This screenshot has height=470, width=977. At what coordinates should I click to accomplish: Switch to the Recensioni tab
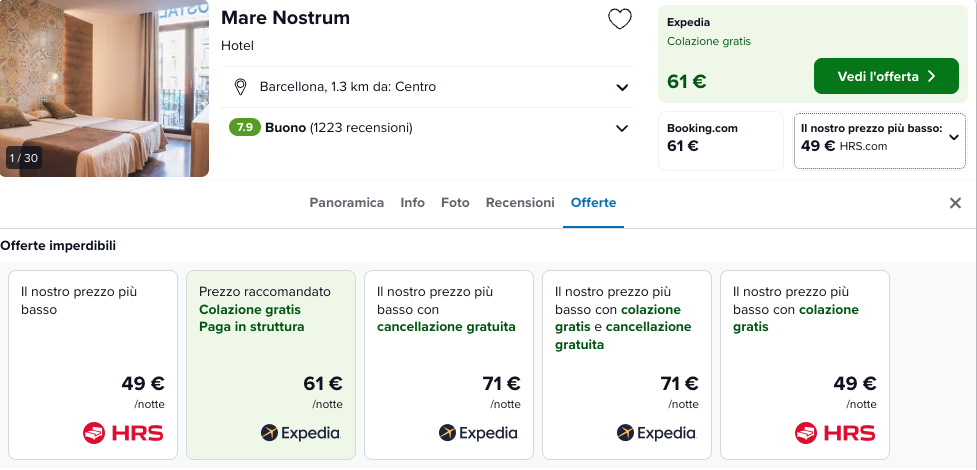tap(520, 203)
